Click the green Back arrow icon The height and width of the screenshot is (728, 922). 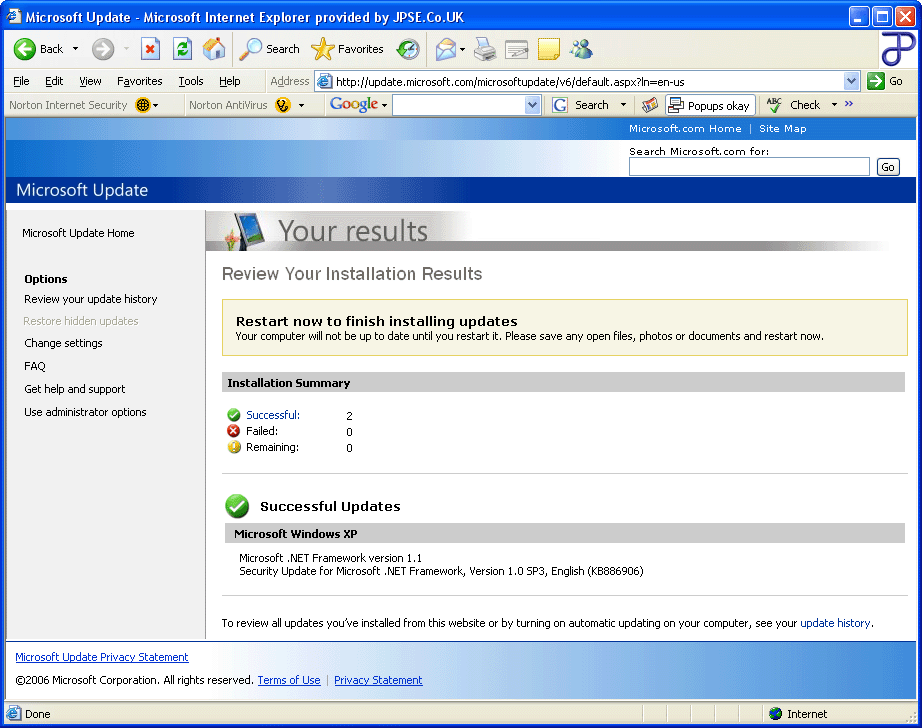(x=25, y=49)
